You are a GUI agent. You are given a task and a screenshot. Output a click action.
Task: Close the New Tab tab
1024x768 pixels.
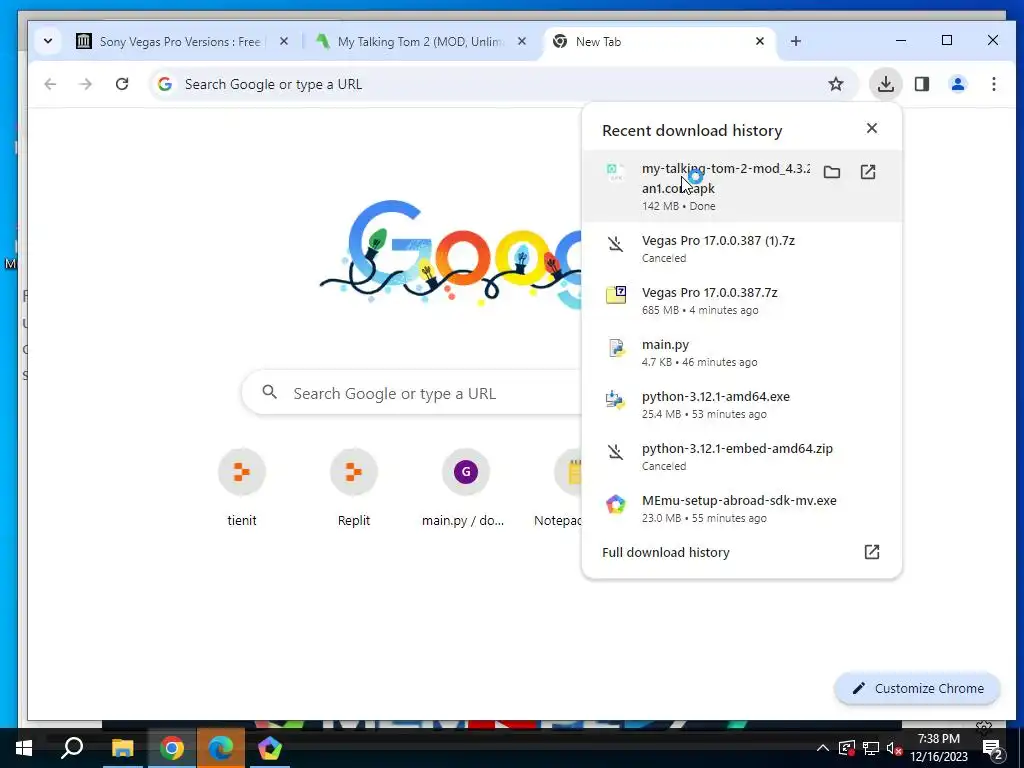pos(760,41)
